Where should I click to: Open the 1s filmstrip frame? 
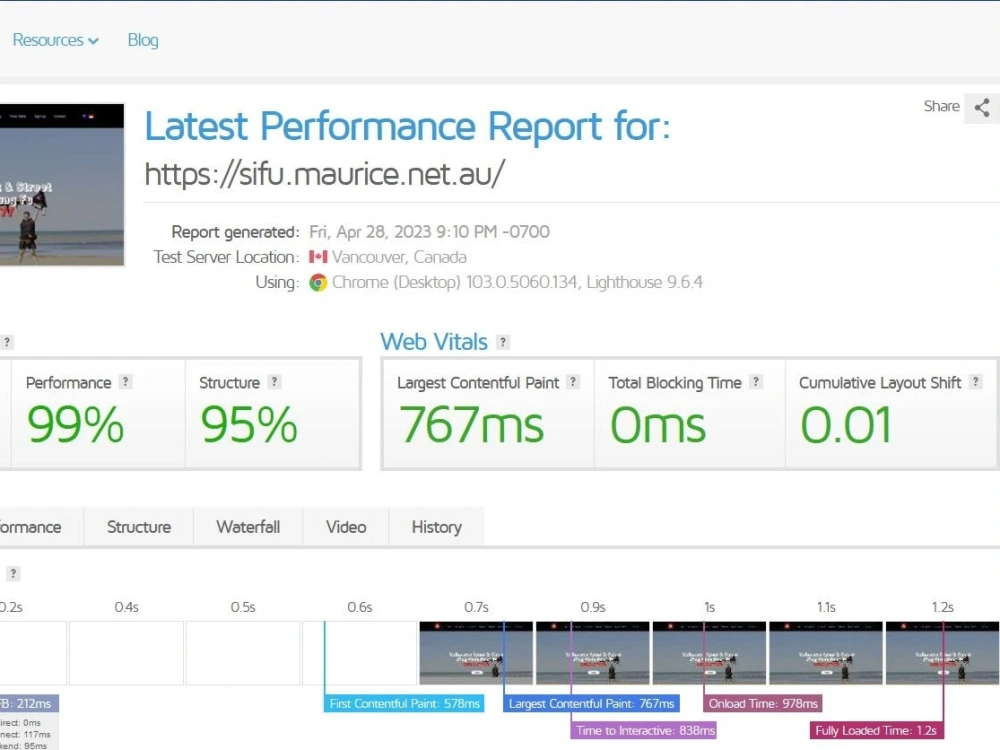coord(709,653)
